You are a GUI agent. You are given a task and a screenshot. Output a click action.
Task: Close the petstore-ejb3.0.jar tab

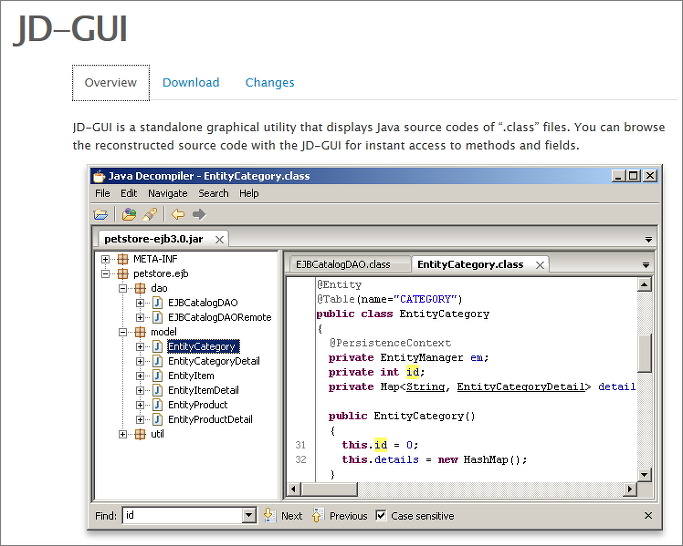(x=220, y=240)
